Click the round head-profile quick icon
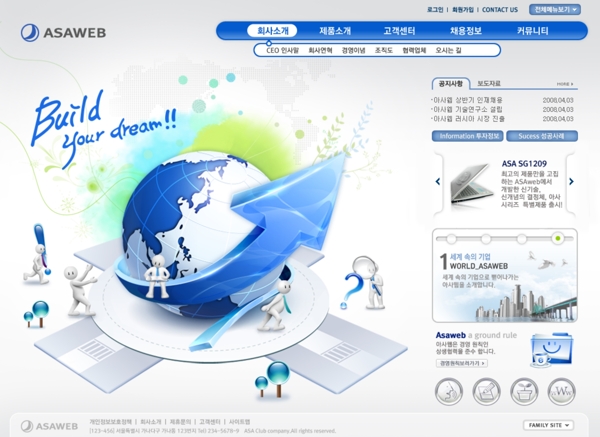 [449, 391]
